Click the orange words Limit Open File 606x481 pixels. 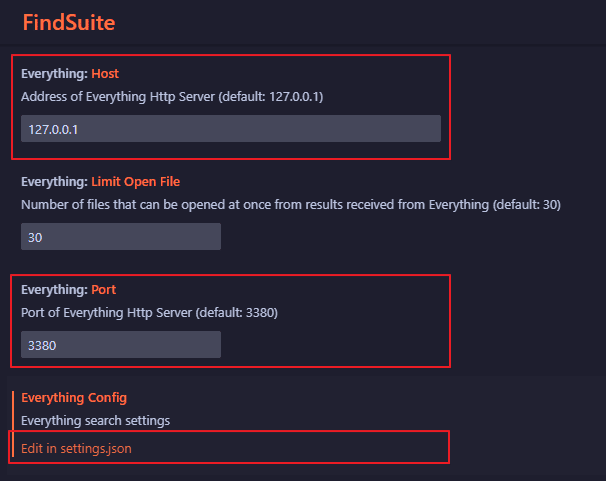coord(136,182)
